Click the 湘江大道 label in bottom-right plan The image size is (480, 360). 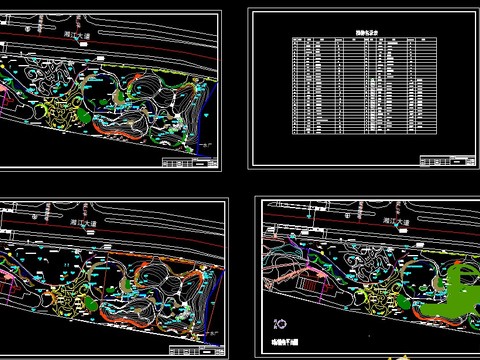pos(396,221)
